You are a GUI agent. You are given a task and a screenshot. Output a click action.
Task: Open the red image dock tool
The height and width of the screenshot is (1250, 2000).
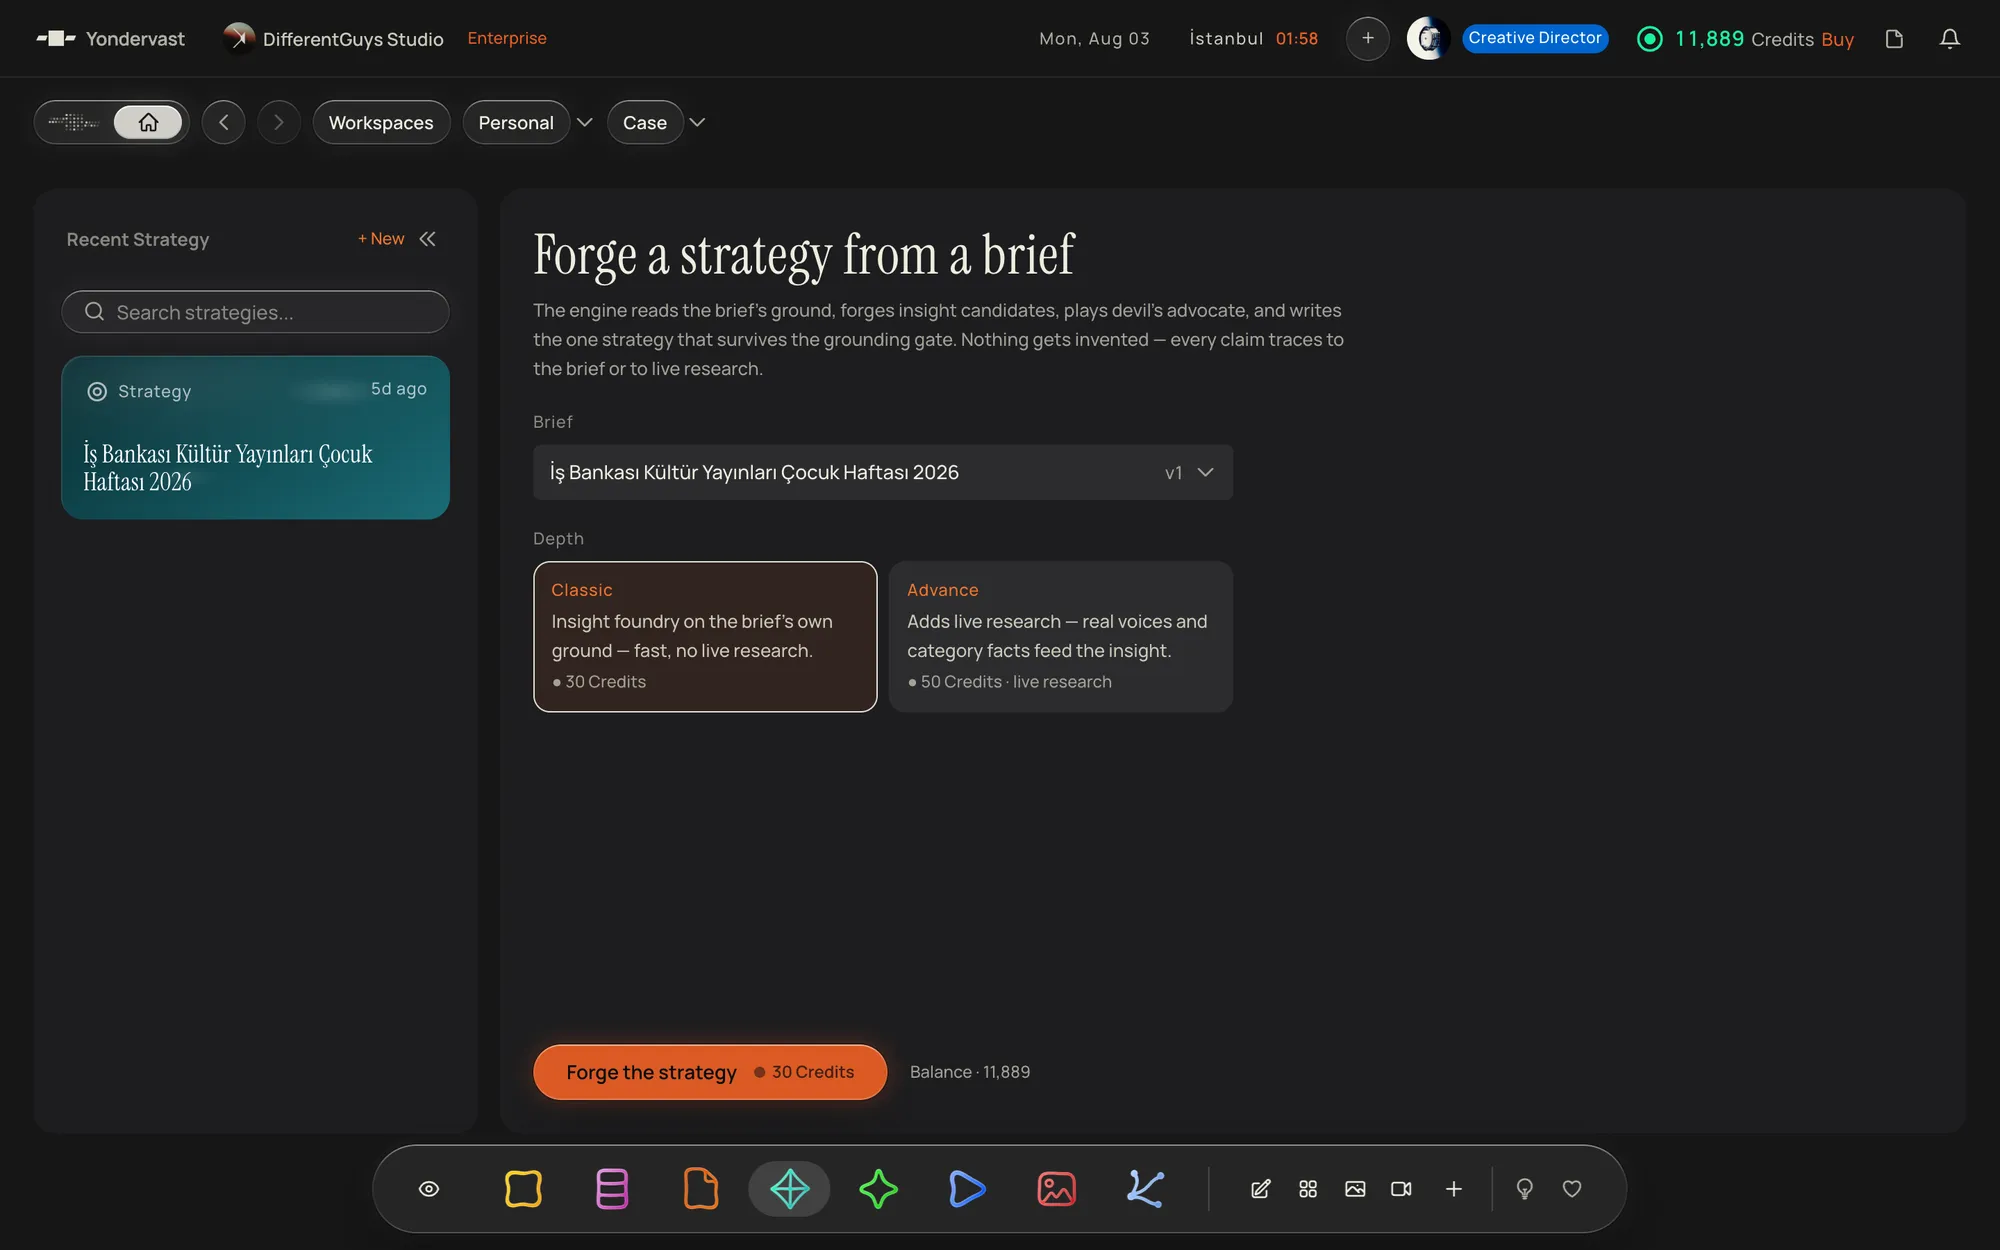[x=1056, y=1189]
